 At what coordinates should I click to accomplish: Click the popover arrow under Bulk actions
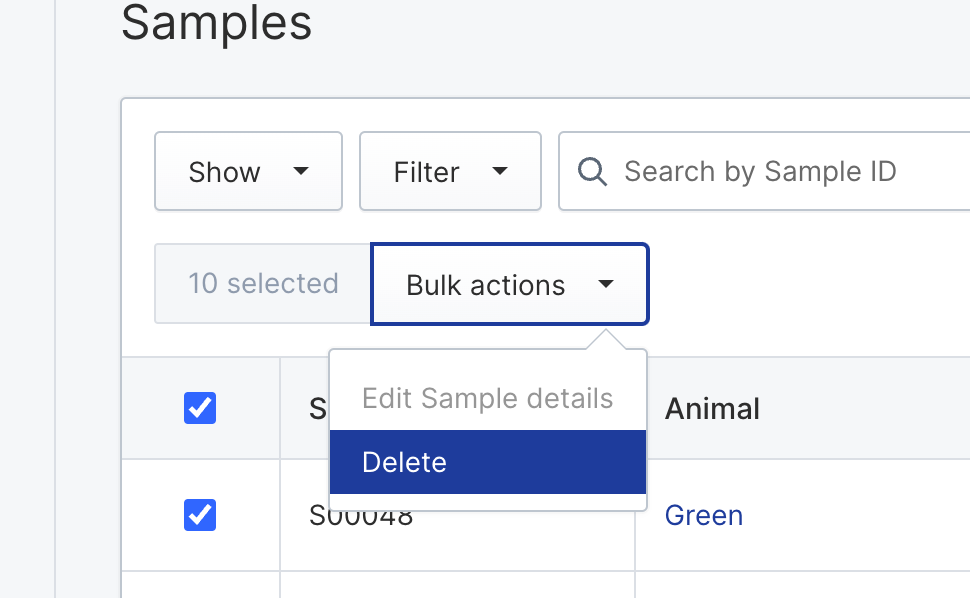606,340
